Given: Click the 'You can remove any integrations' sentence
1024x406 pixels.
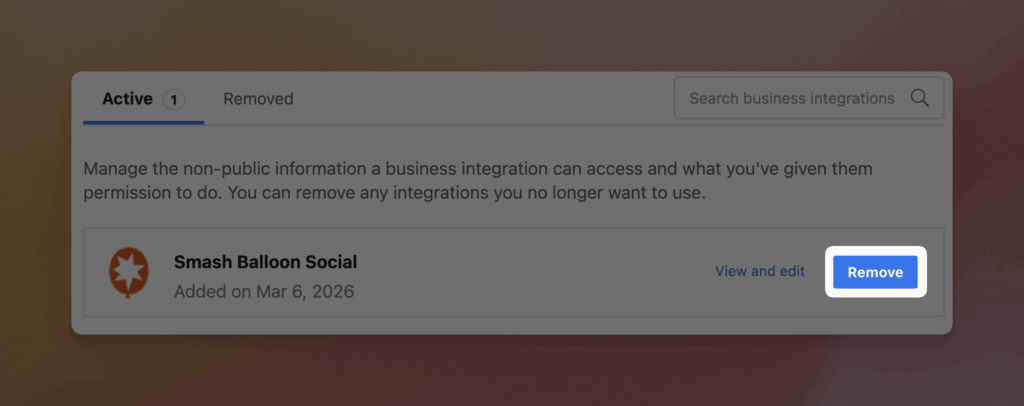Looking at the screenshot, I should [x=520, y=193].
